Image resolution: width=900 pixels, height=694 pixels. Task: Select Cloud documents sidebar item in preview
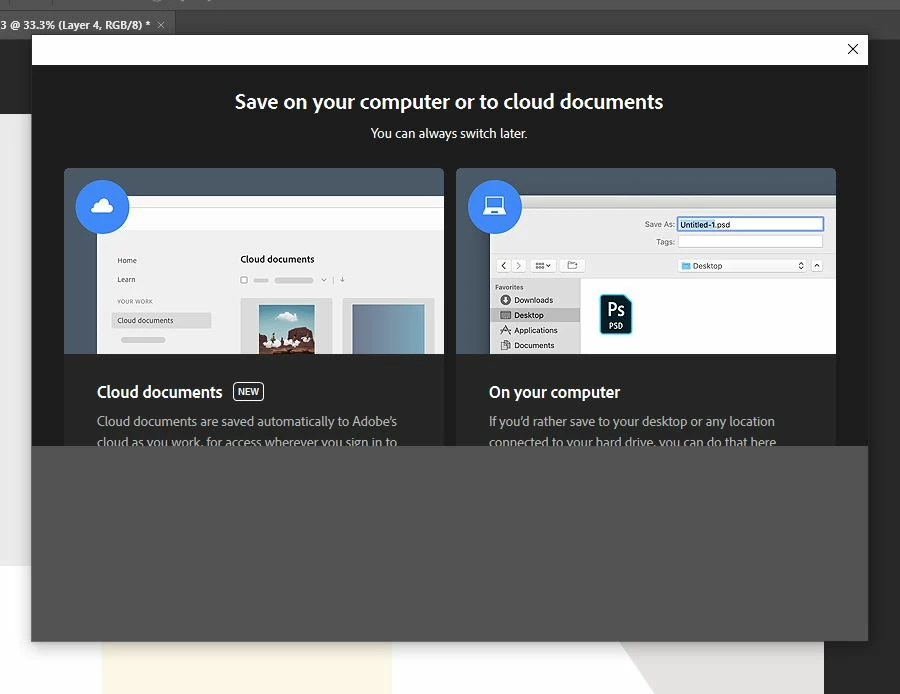161,320
